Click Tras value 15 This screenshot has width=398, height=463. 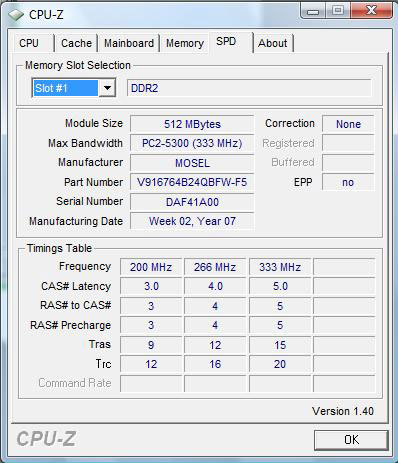[280, 345]
